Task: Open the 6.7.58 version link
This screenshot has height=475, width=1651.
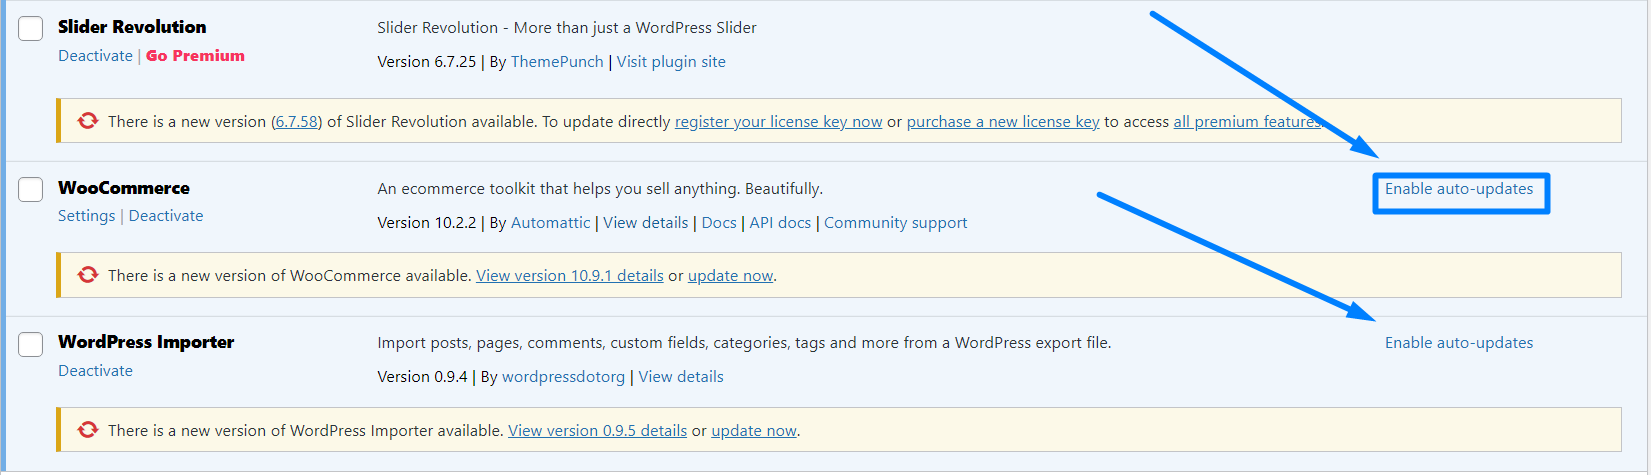Action: (297, 122)
